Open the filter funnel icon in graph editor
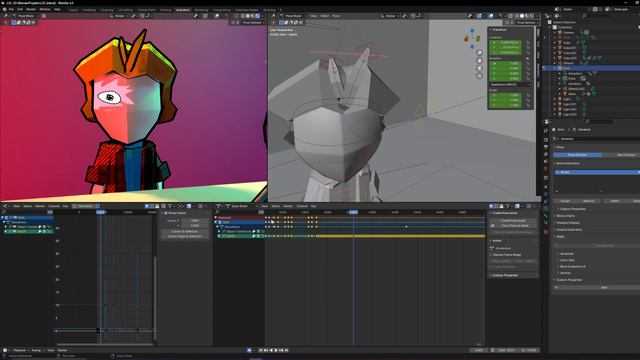The height and width of the screenshot is (360, 640). tap(170, 206)
